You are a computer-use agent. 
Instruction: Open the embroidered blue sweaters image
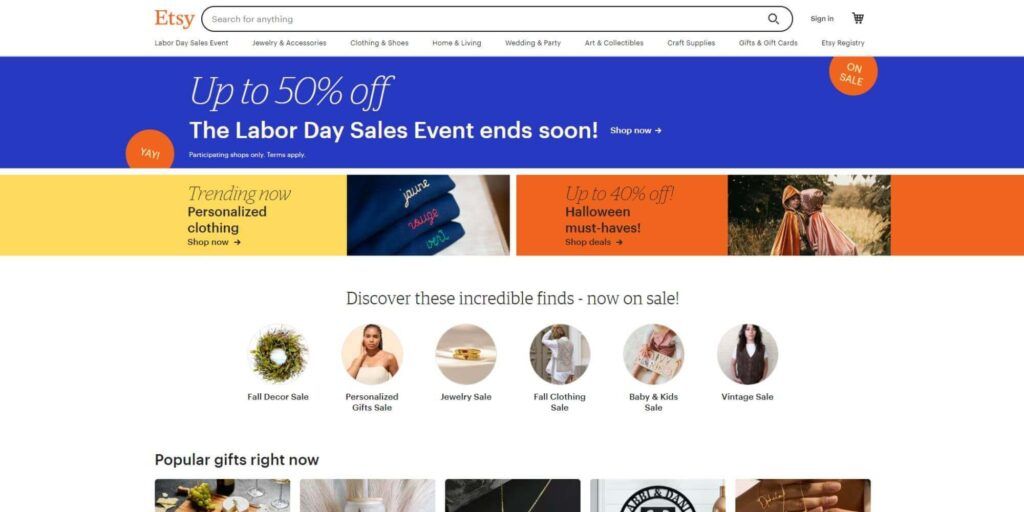pos(428,215)
